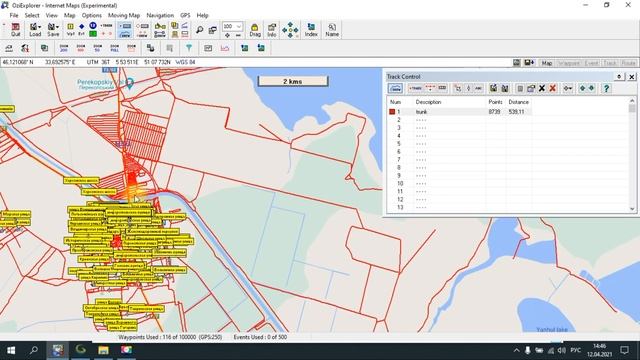
Task: Click the Zoom 200 toolbar button
Action: [x=64, y=48]
